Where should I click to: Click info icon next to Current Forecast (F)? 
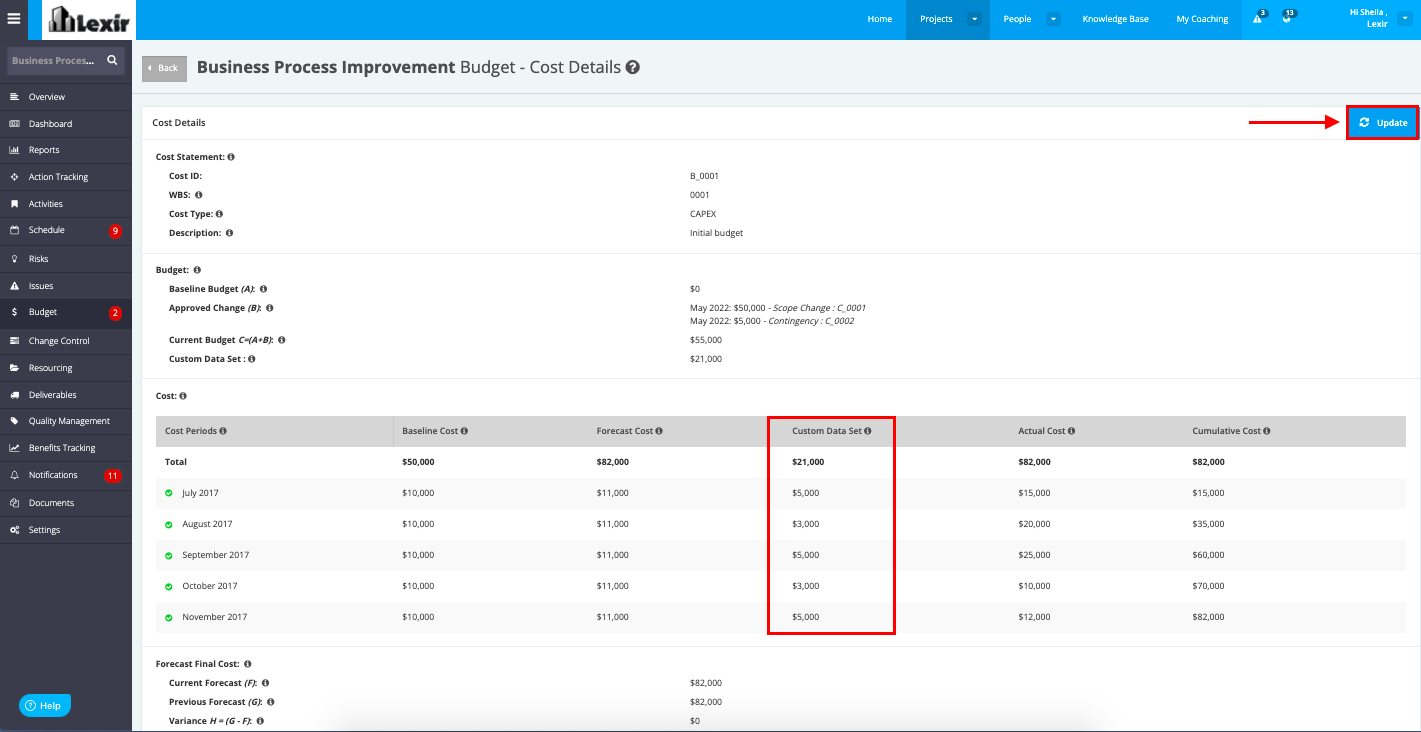coord(264,683)
